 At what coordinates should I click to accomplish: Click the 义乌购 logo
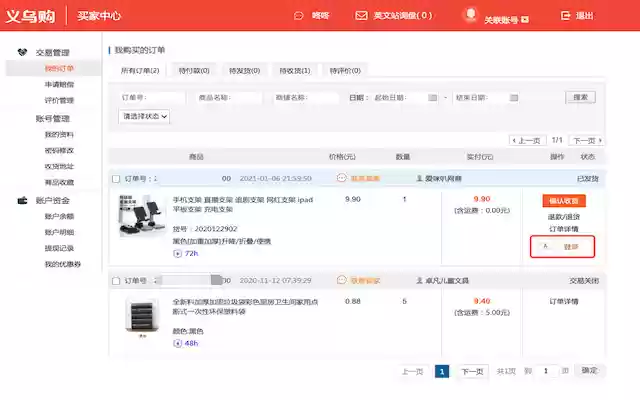click(x=31, y=16)
